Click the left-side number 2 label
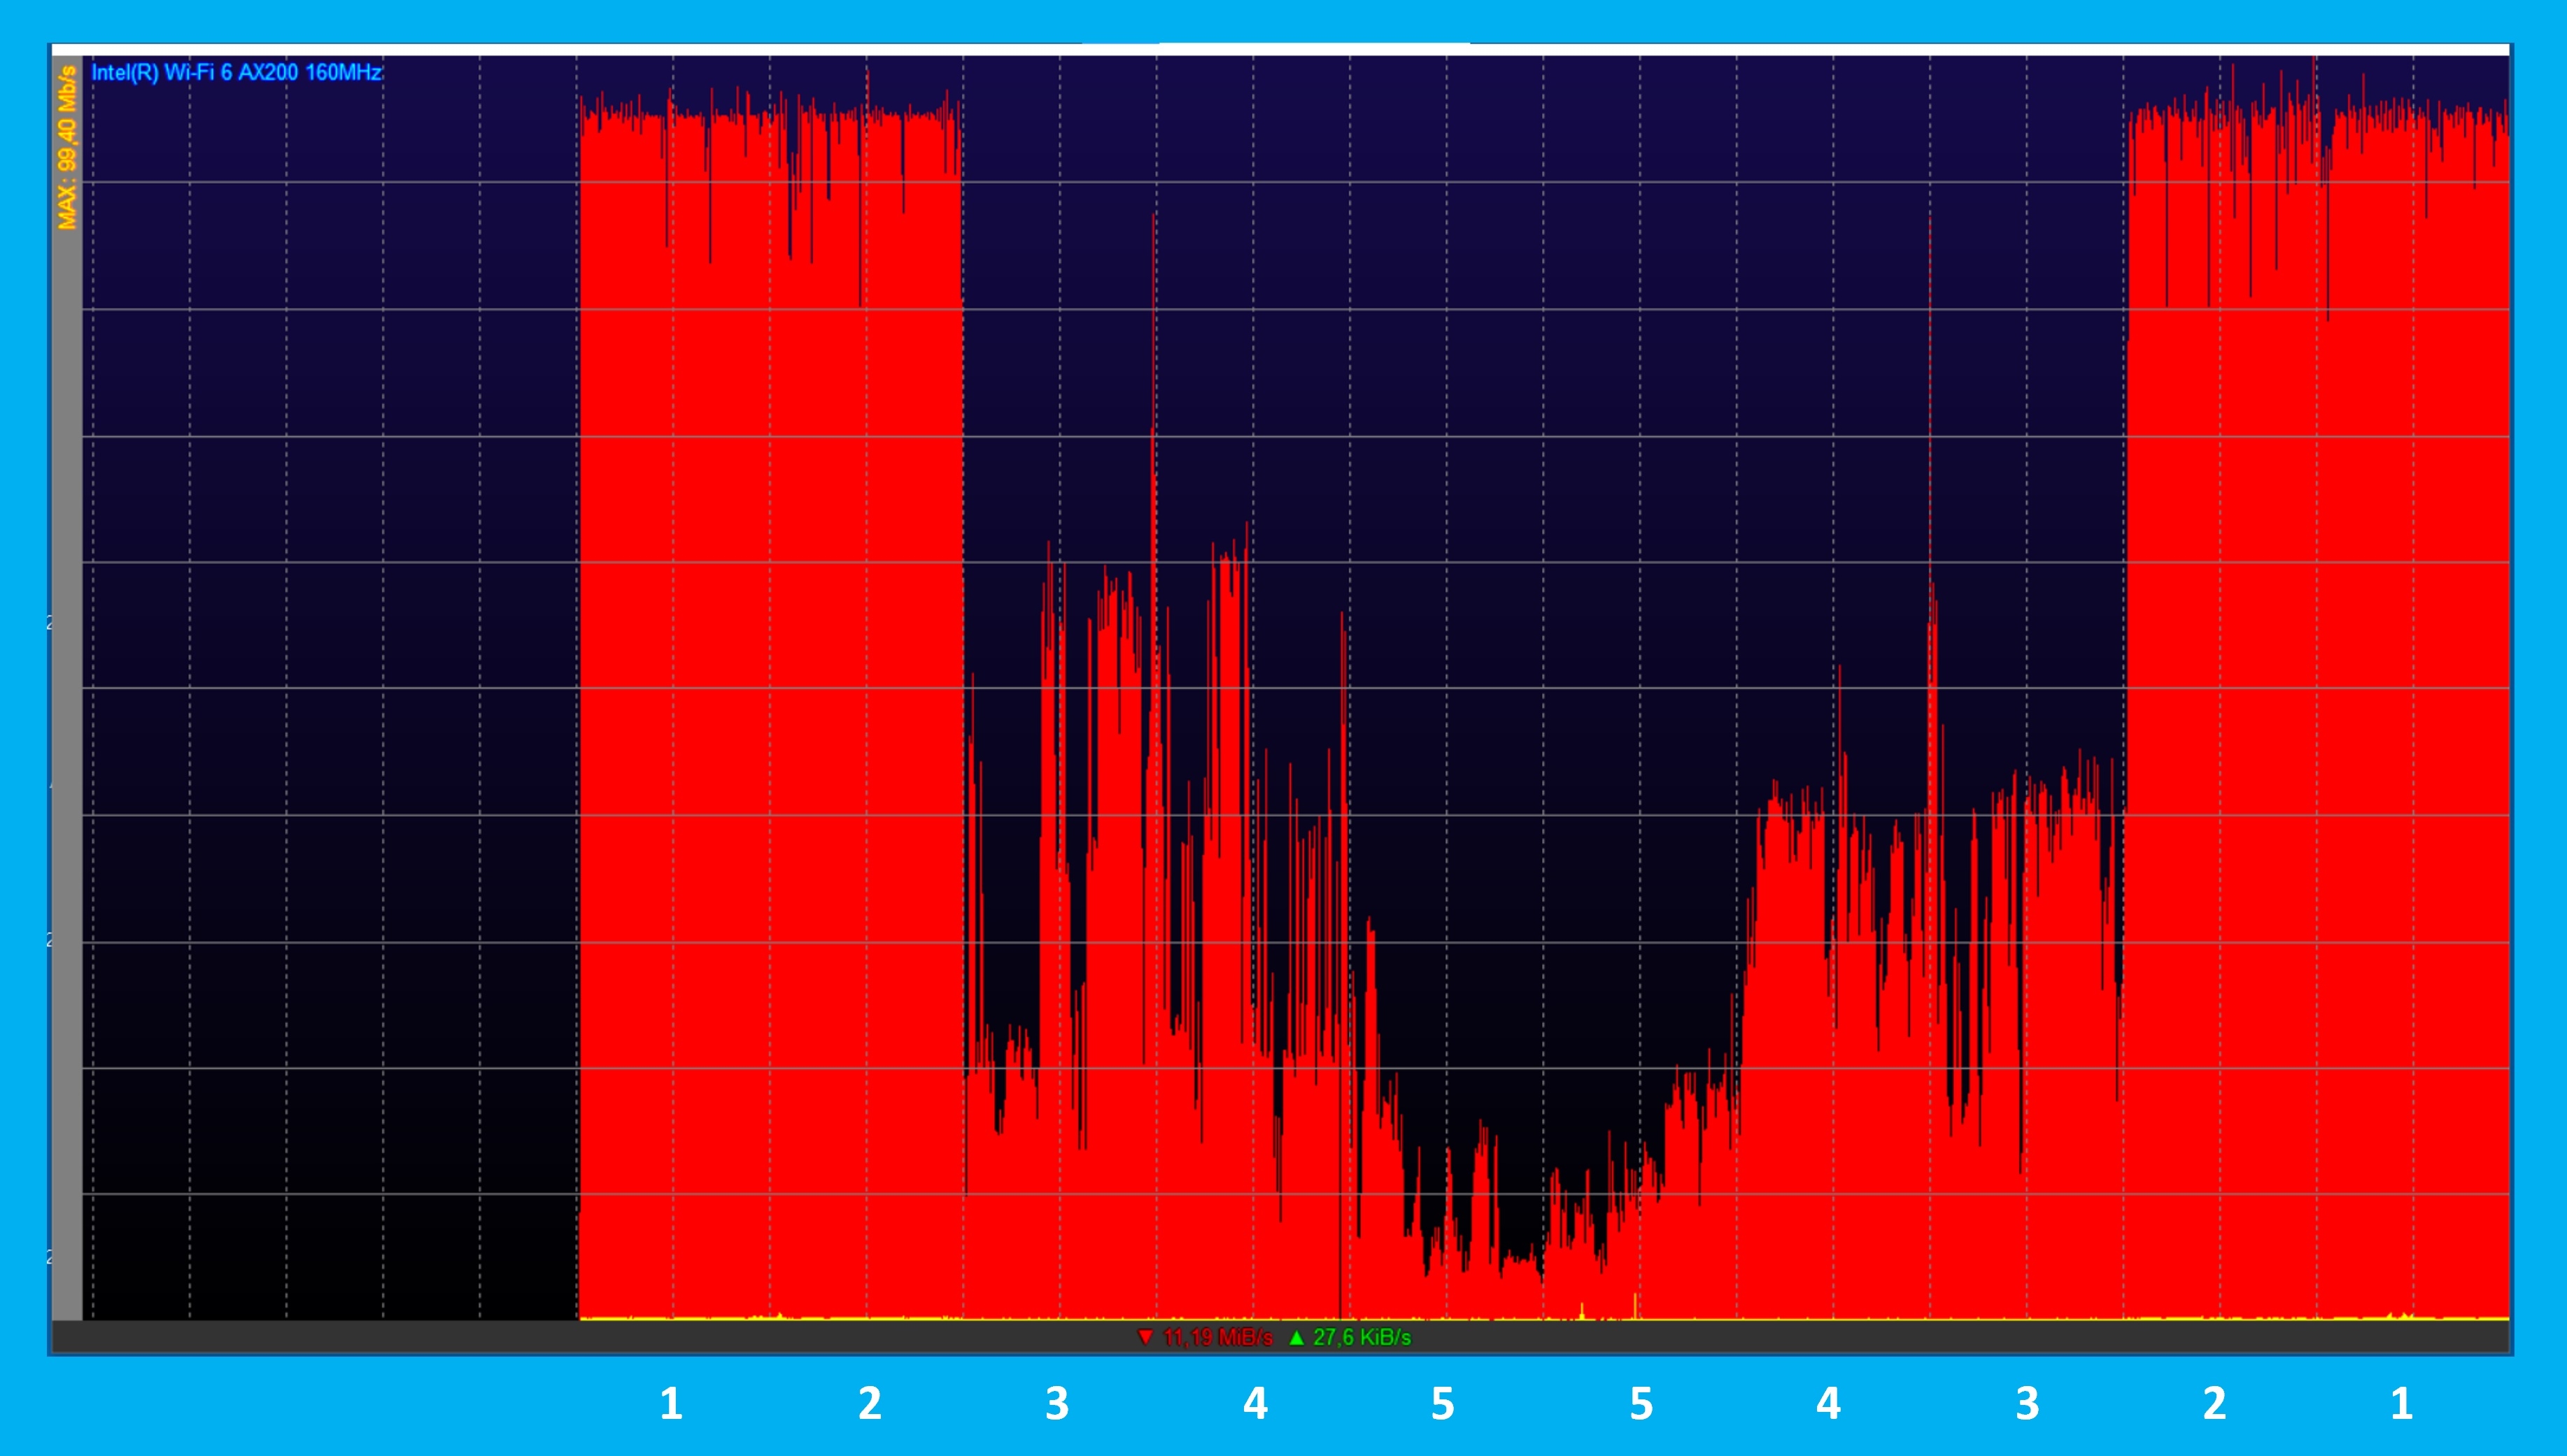This screenshot has width=2567, height=1456. pos(869,1404)
